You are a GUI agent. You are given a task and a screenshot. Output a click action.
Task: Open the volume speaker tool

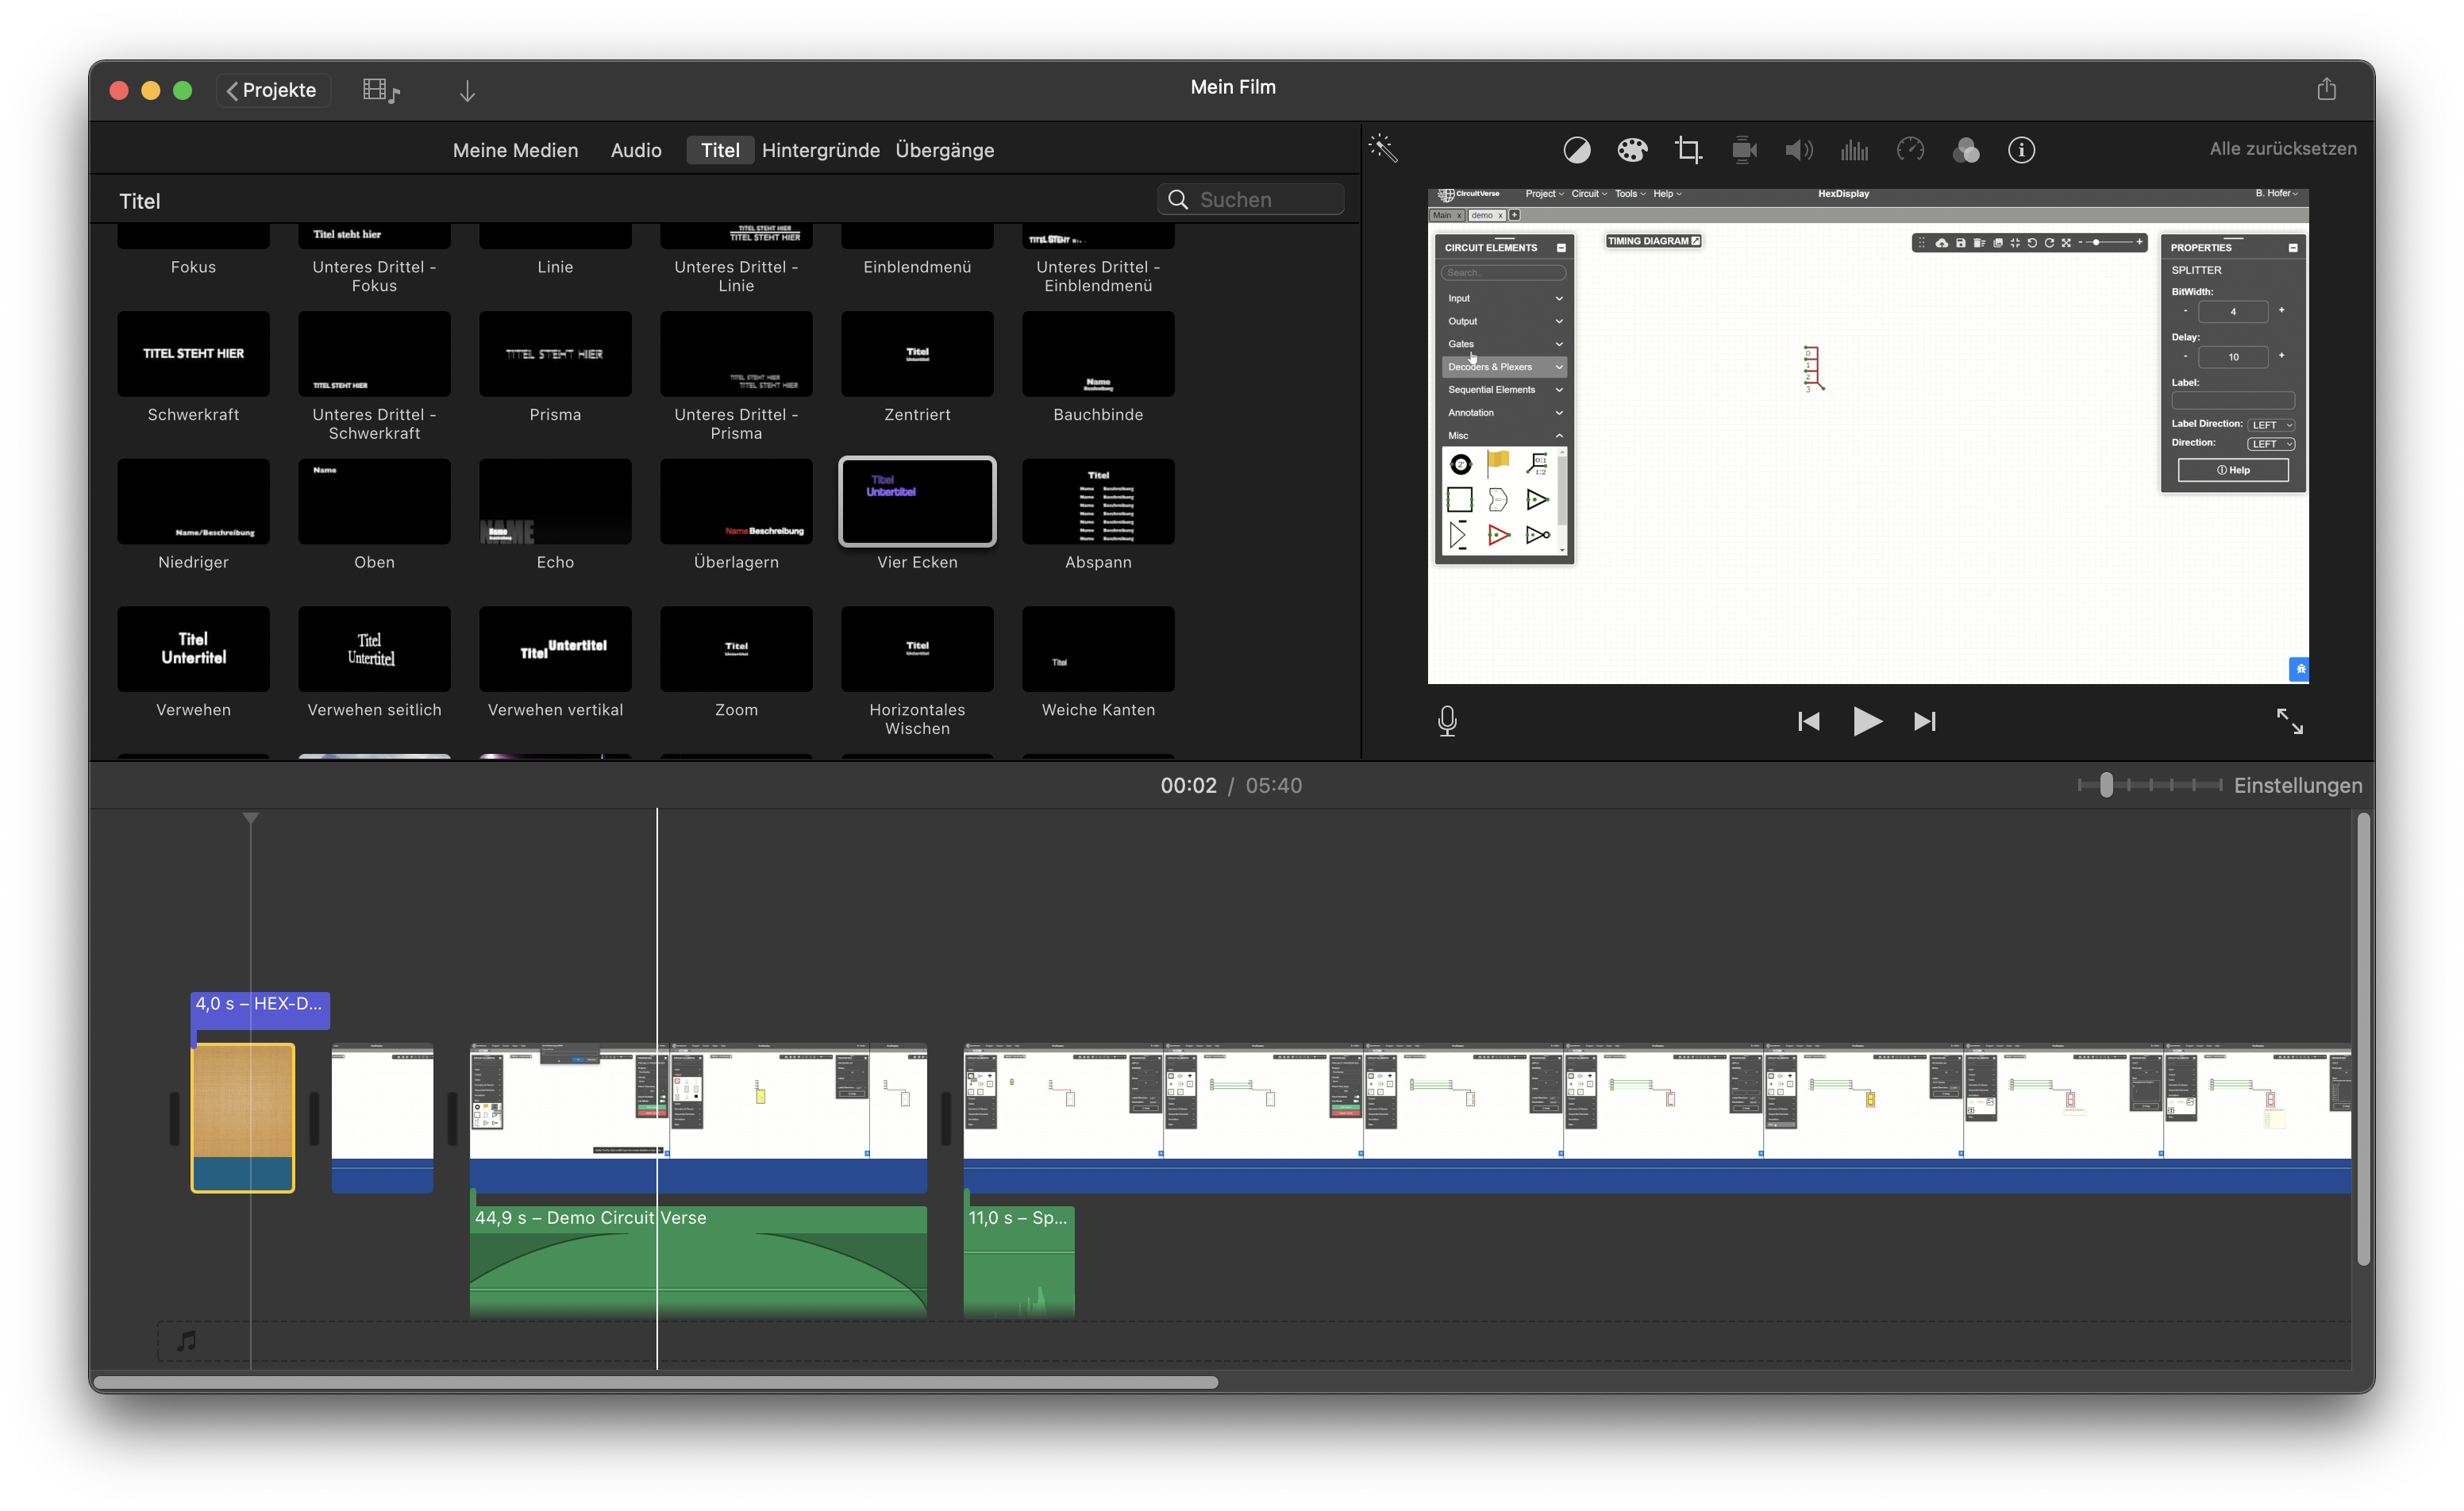tap(1799, 150)
